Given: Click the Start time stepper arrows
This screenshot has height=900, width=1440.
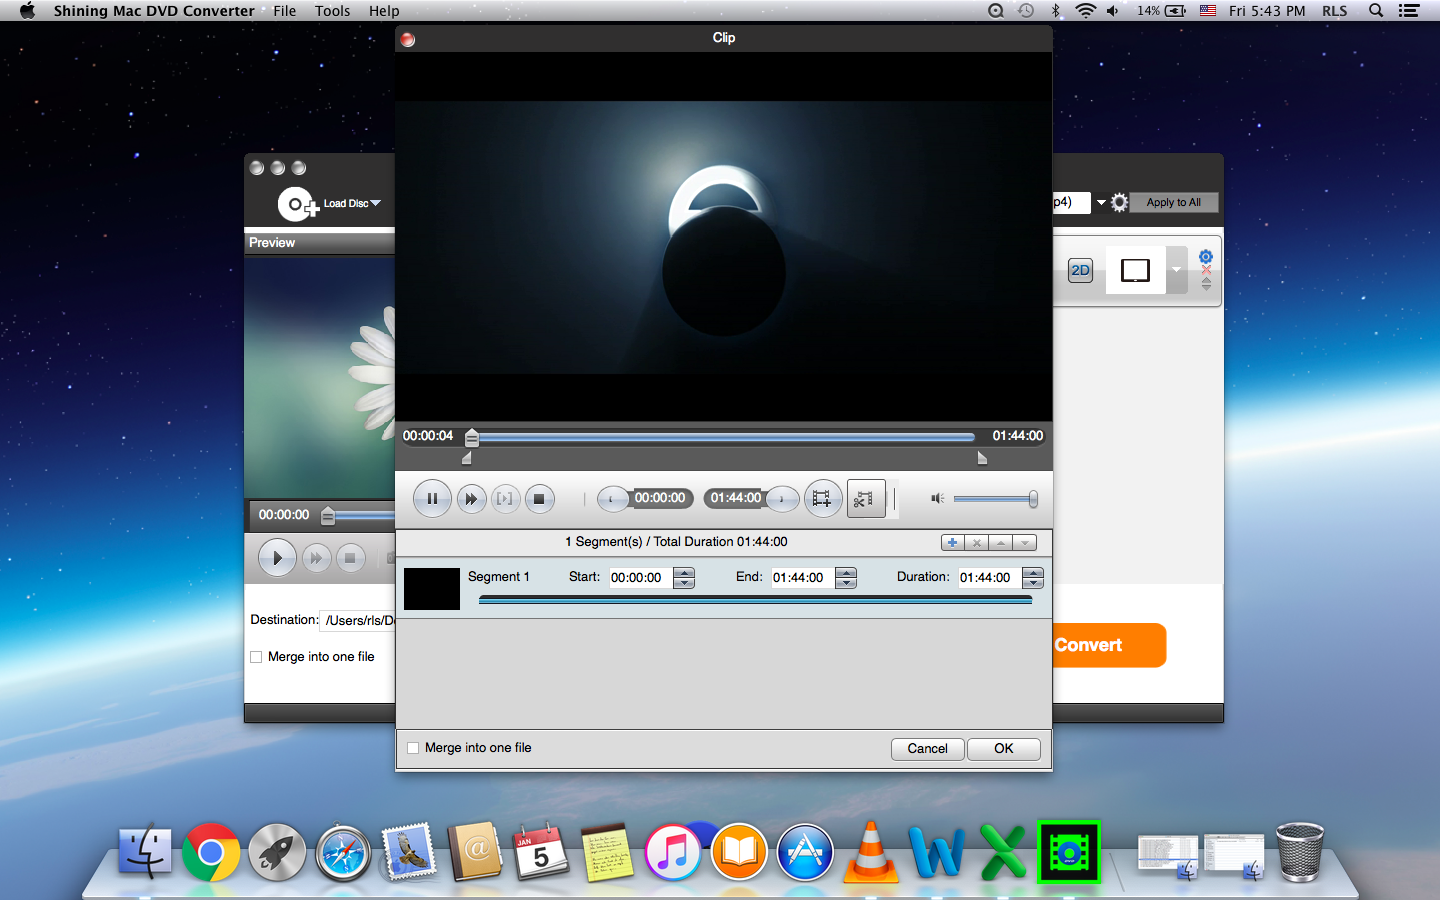Looking at the screenshot, I should [x=684, y=577].
